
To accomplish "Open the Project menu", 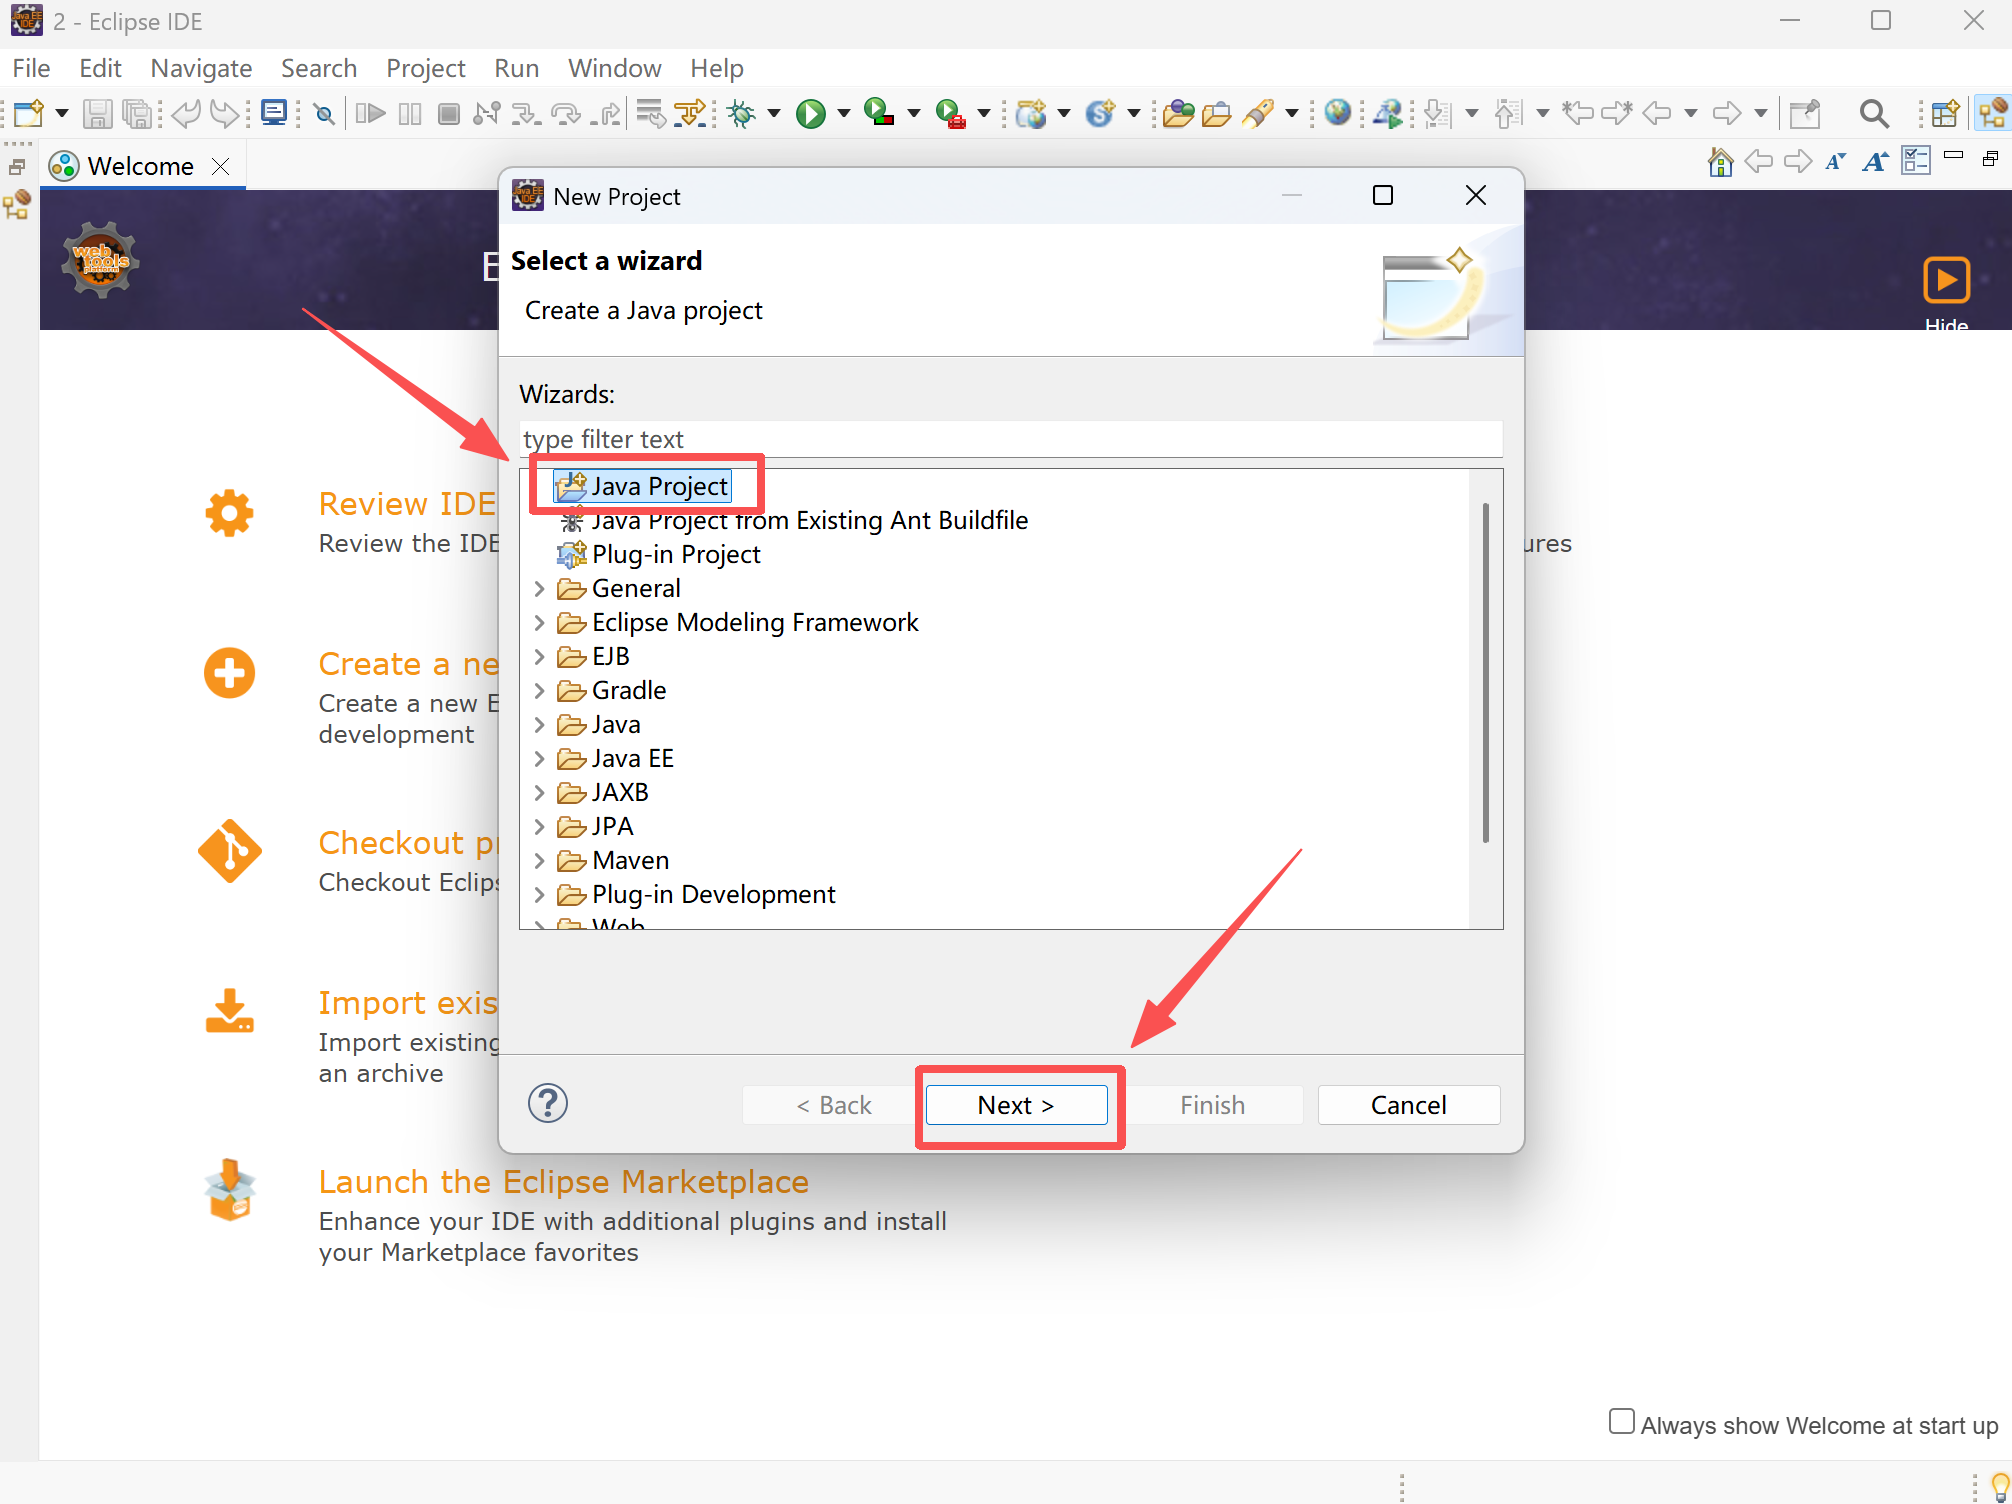I will point(425,68).
